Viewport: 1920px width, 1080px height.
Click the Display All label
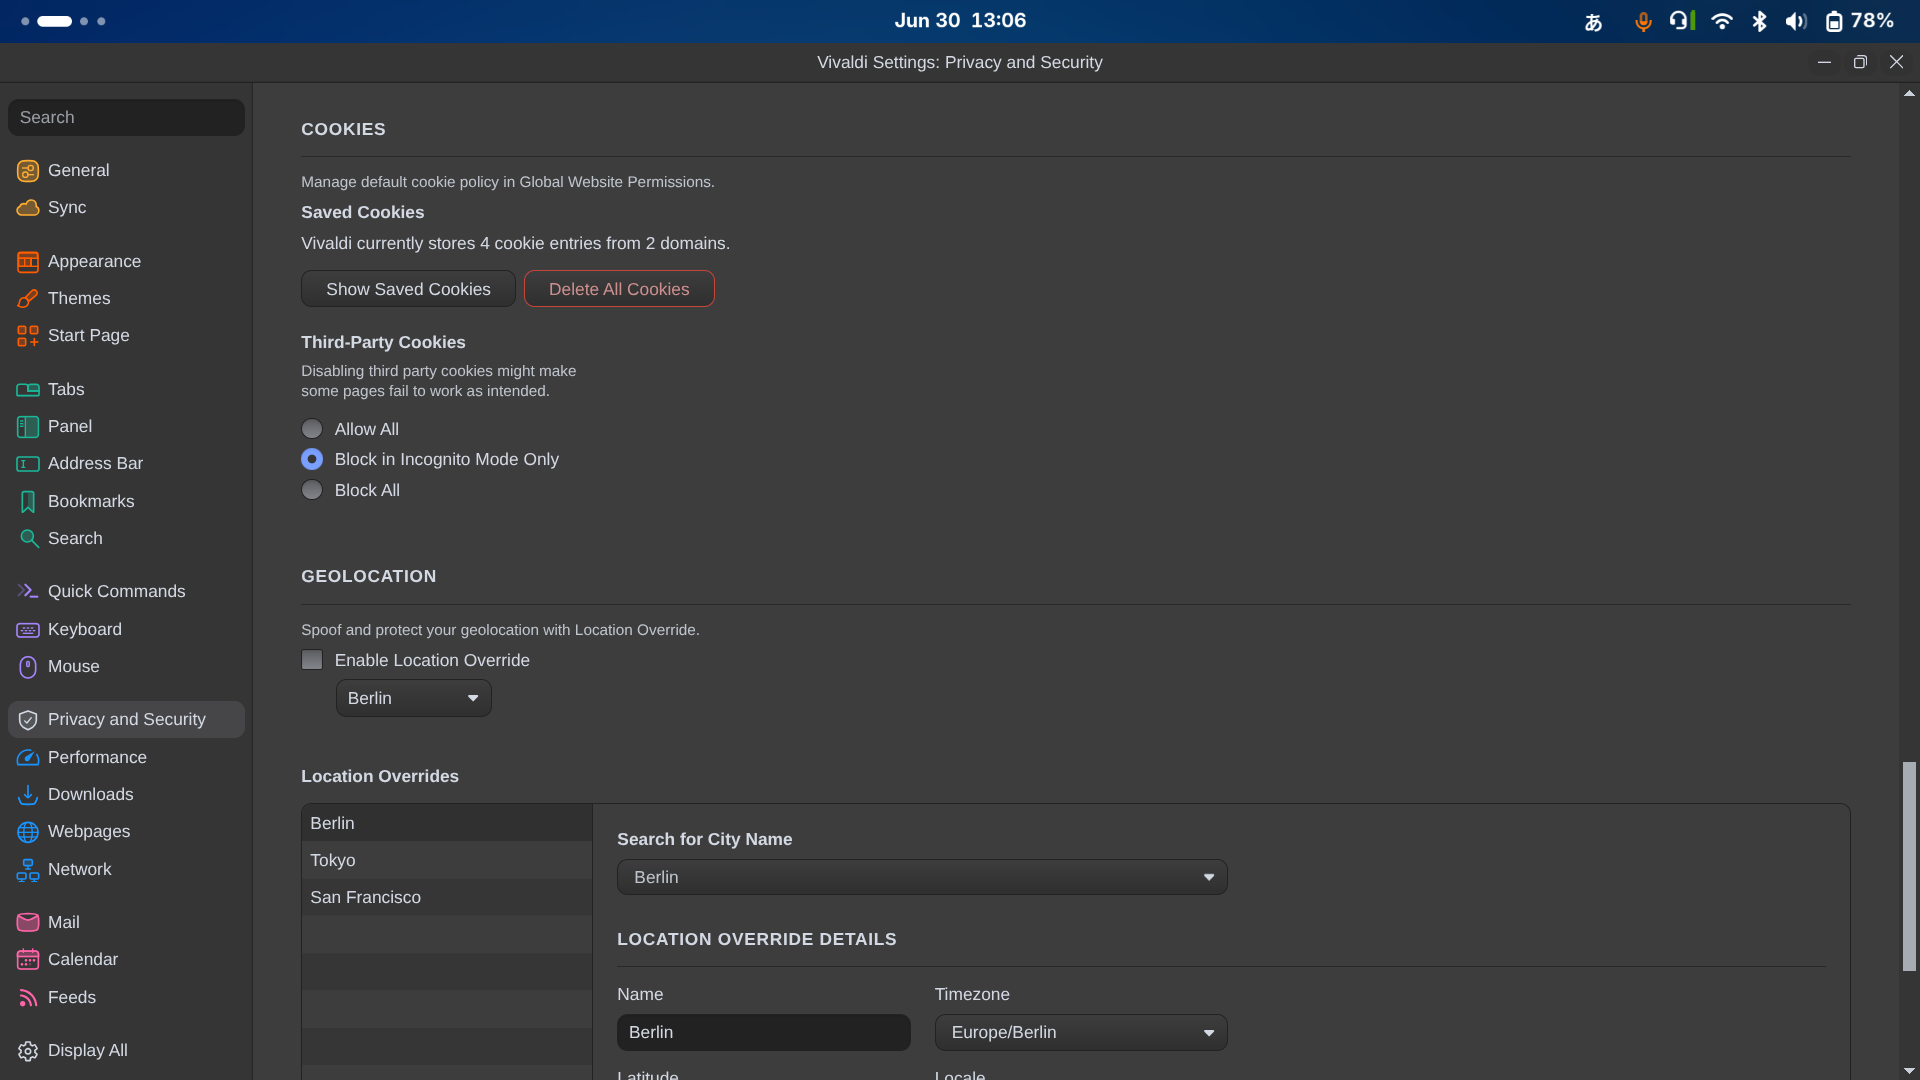88,1051
